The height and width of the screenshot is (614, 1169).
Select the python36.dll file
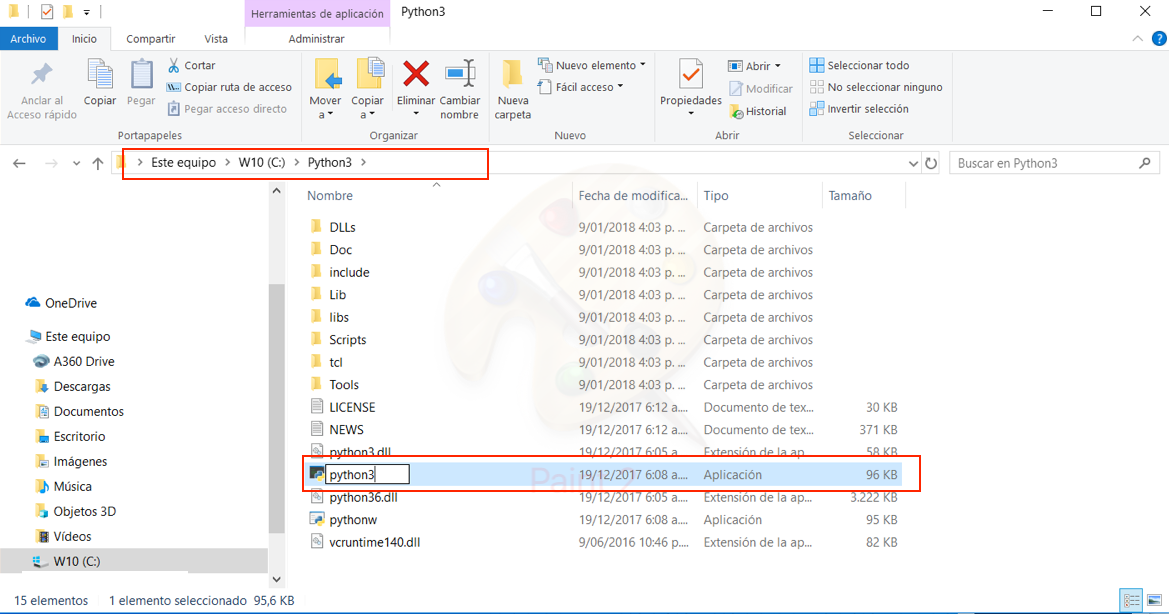coord(363,497)
